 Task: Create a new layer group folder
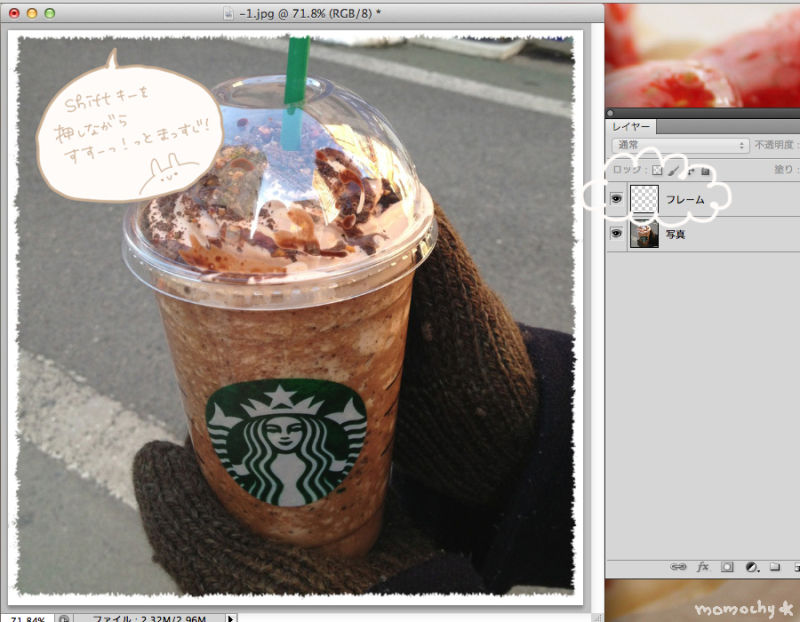tap(774, 567)
